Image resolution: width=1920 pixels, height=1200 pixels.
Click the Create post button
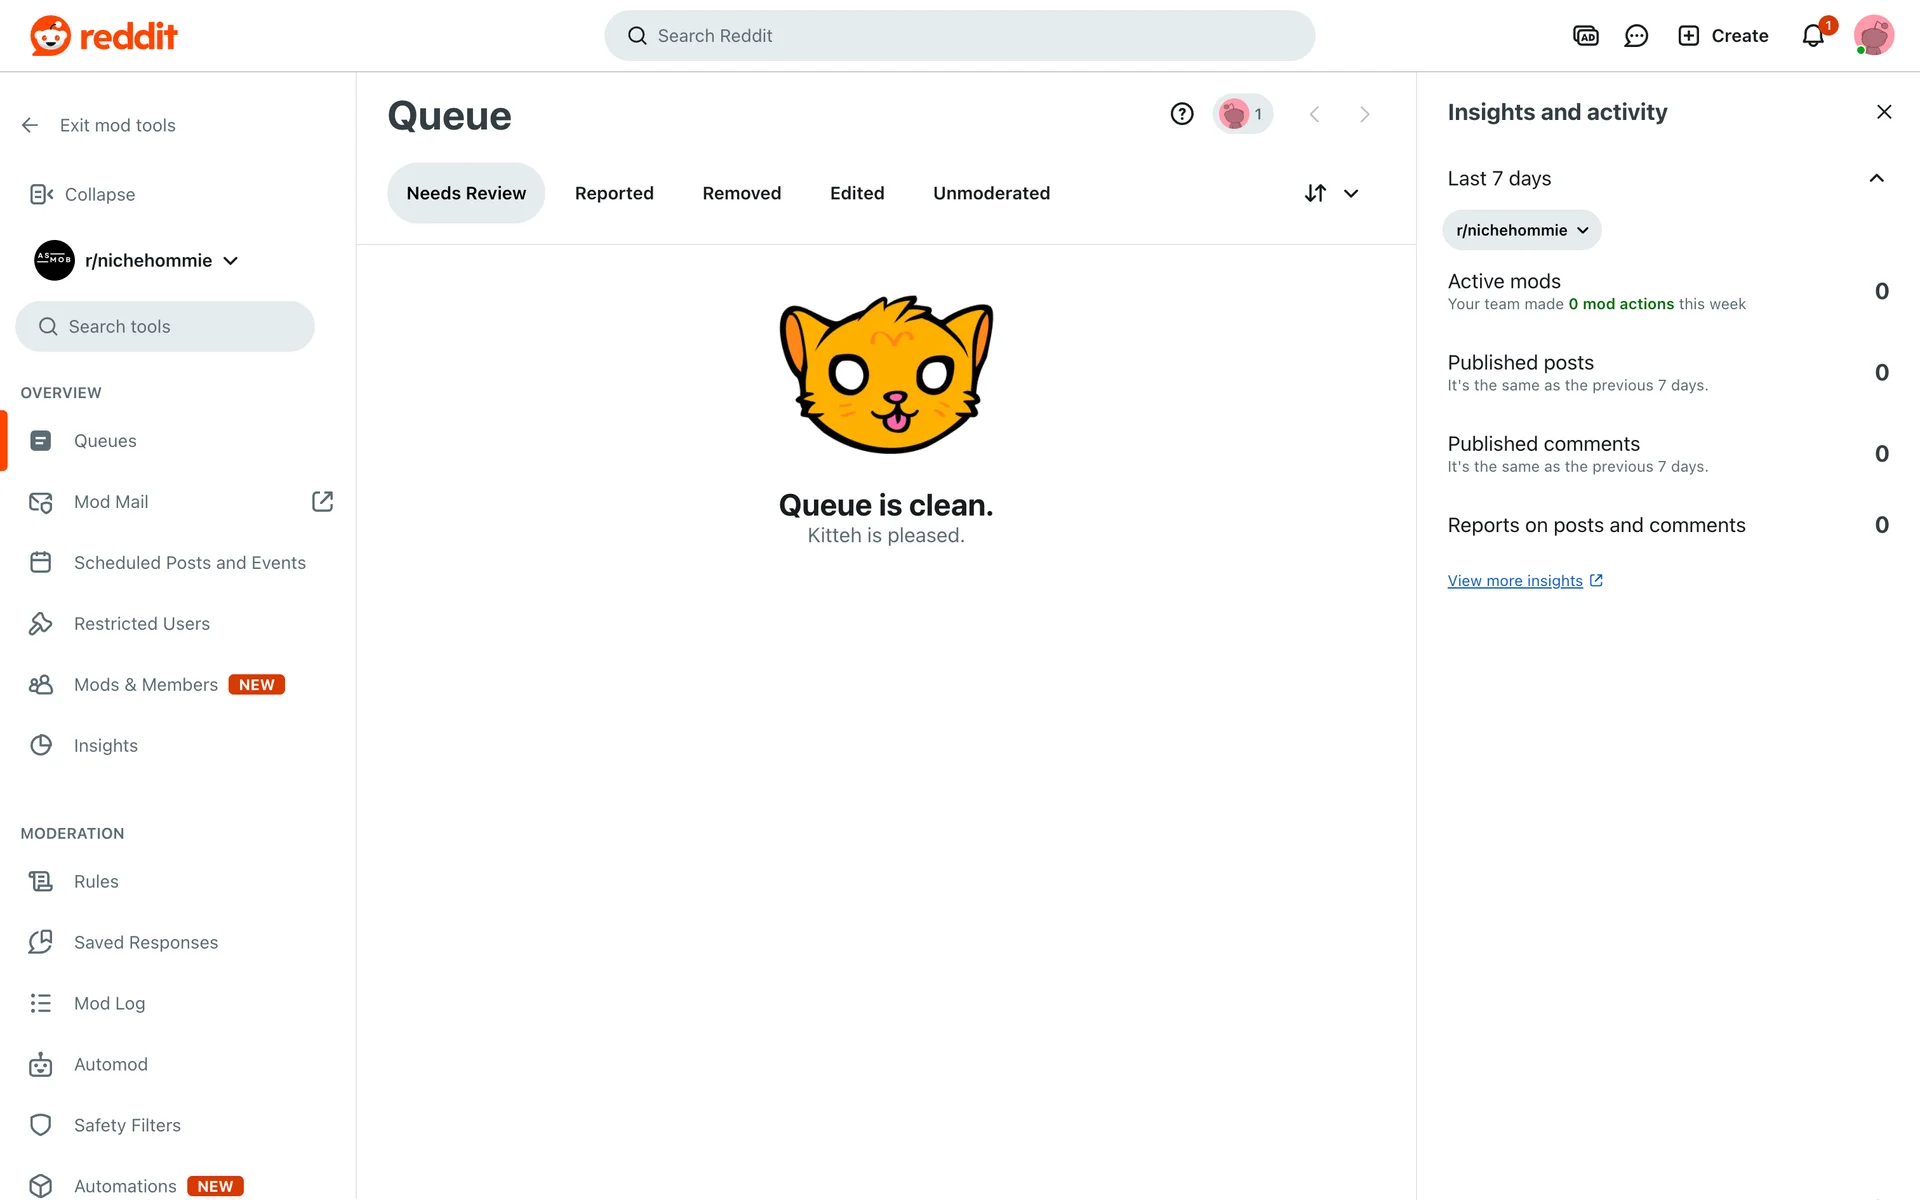click(x=1722, y=36)
